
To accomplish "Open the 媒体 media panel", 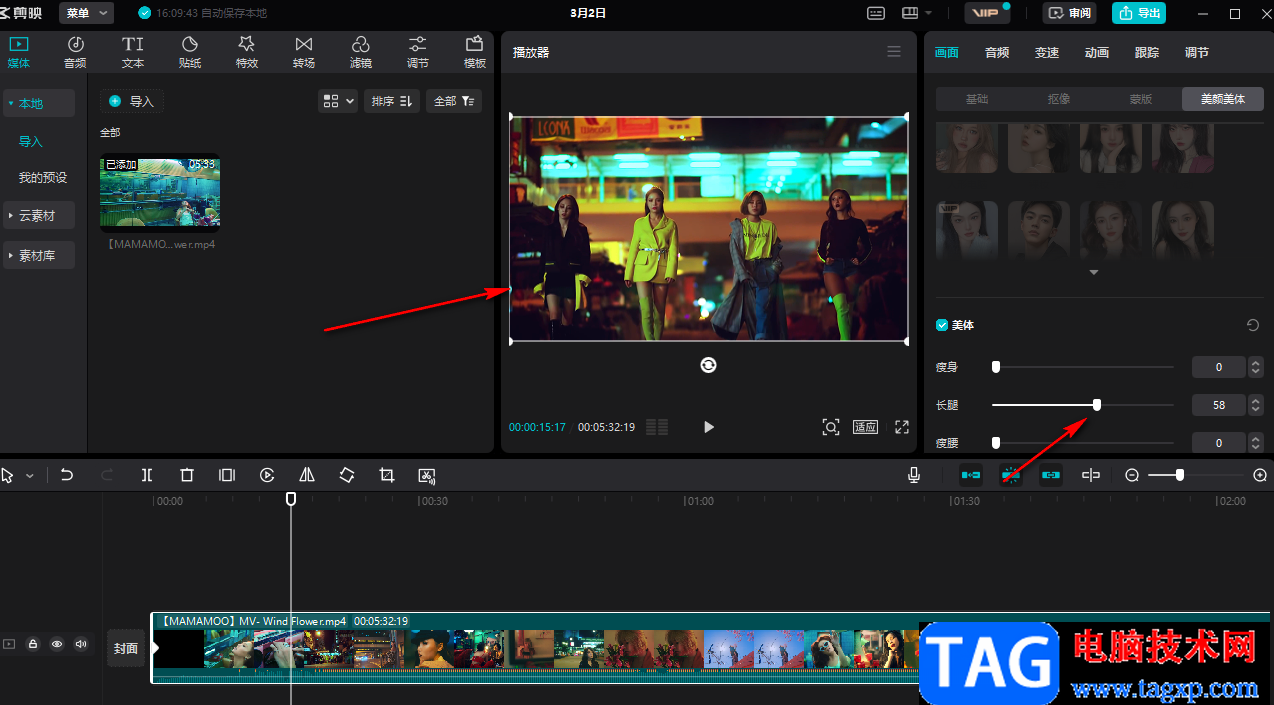I will (x=19, y=52).
